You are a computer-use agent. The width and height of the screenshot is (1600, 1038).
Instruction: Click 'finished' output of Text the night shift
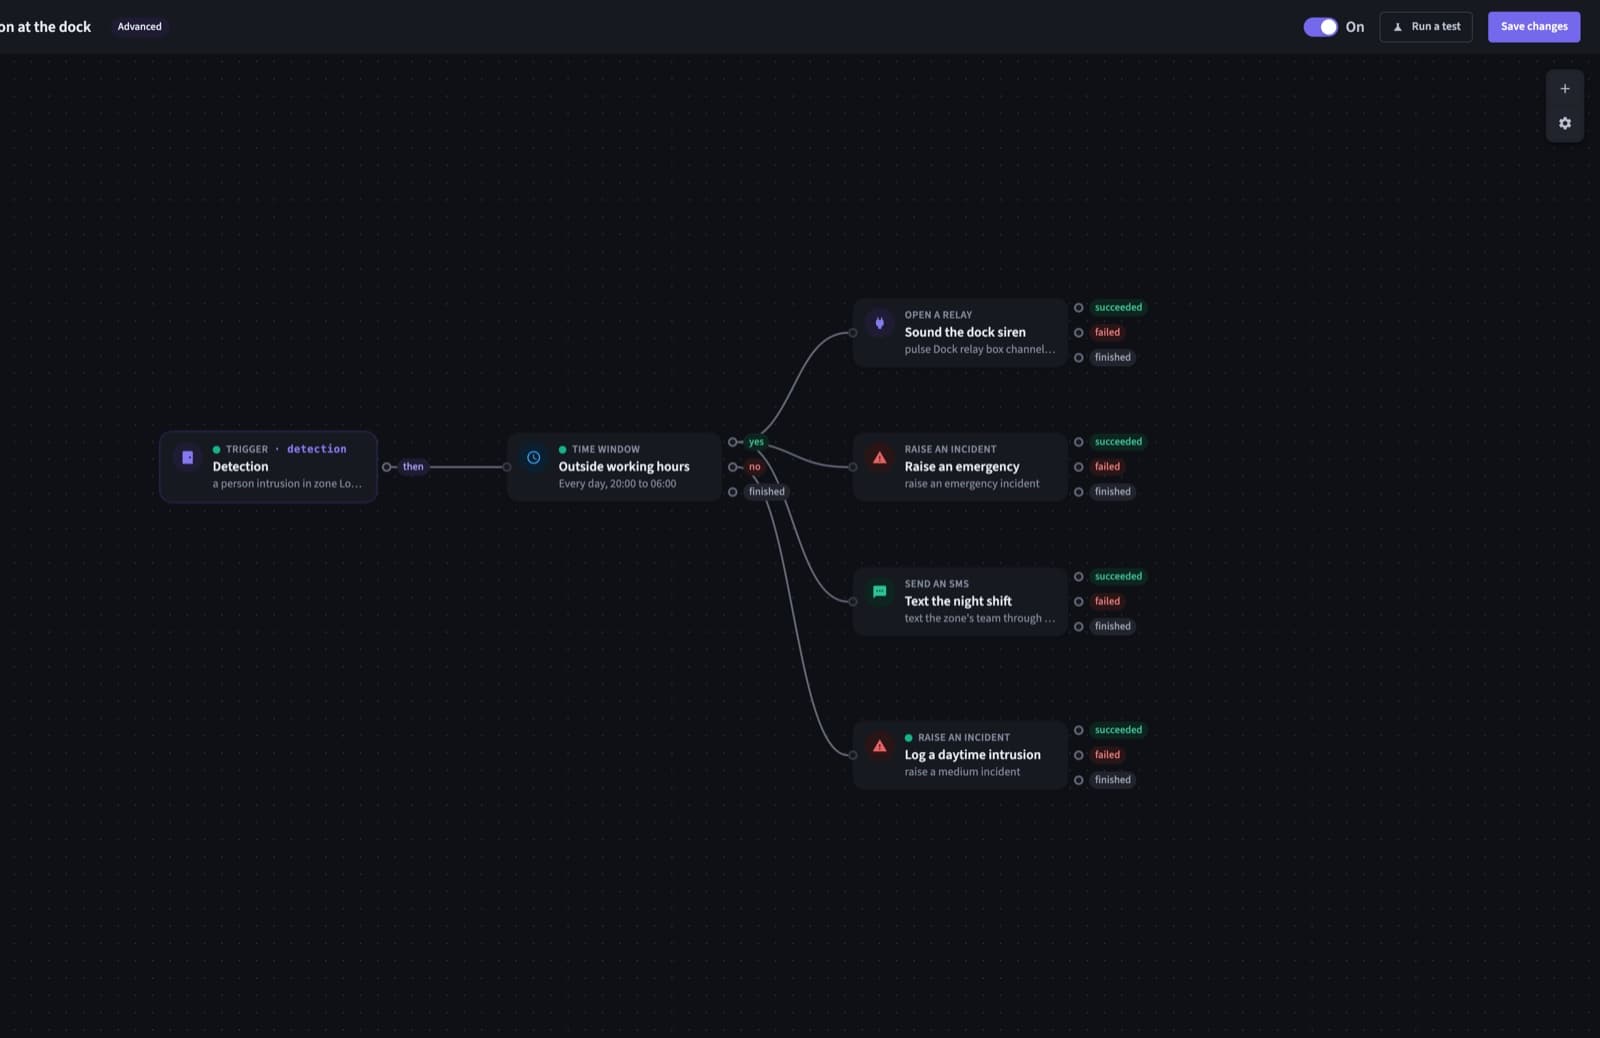1079,627
